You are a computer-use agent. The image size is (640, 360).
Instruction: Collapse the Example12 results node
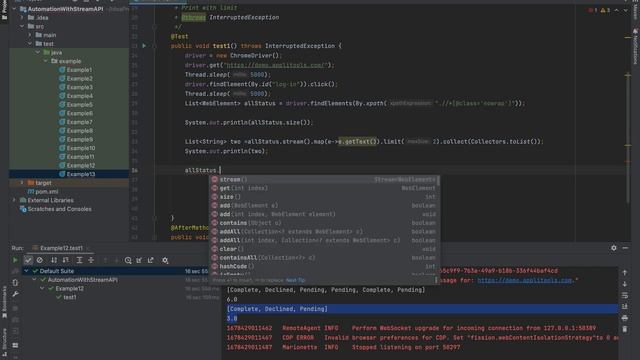(42, 289)
